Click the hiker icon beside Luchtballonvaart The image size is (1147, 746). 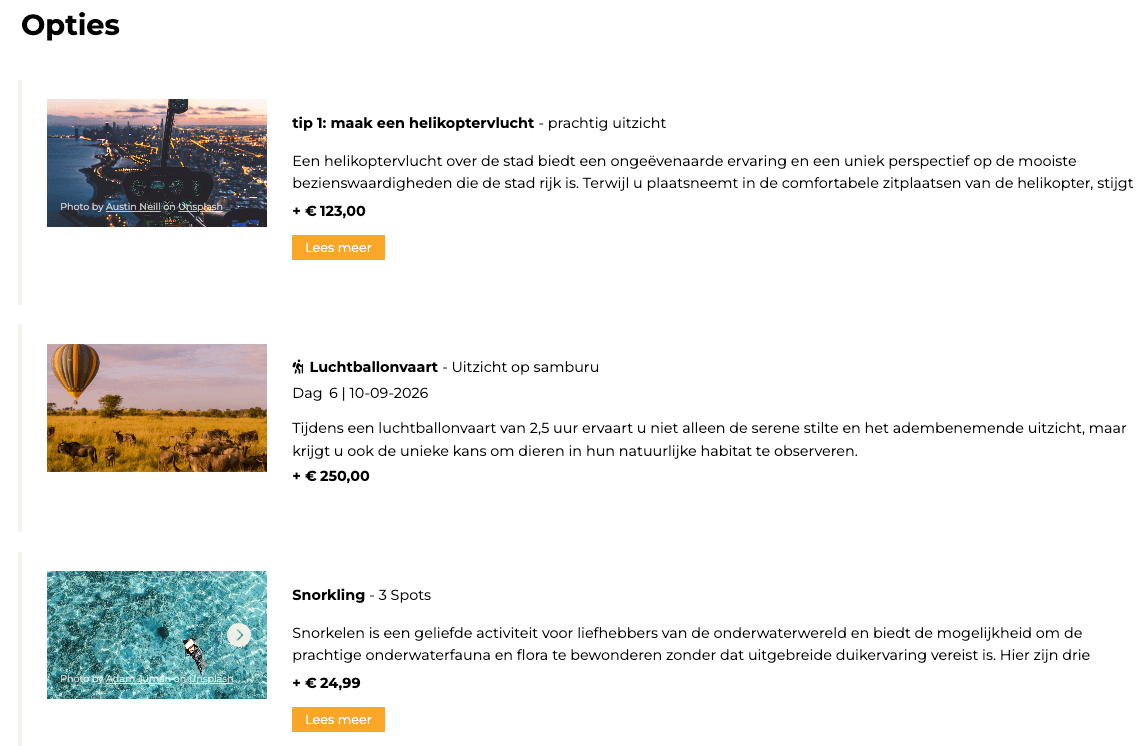click(298, 367)
